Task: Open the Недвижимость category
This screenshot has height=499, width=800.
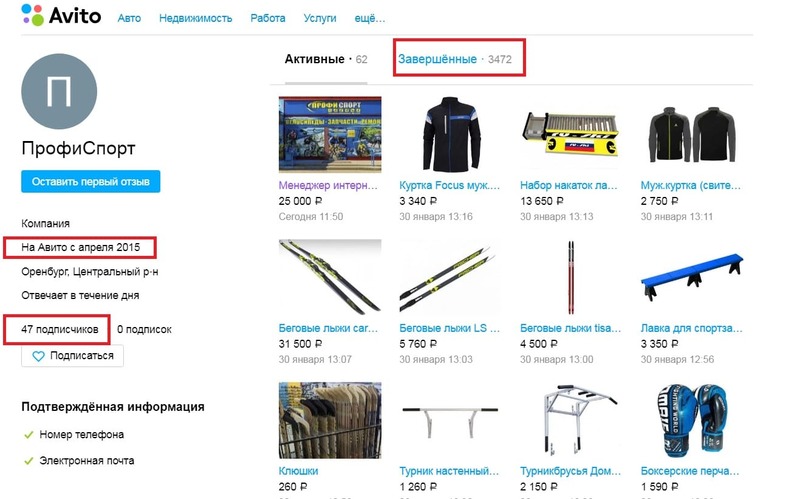Action: tap(195, 18)
